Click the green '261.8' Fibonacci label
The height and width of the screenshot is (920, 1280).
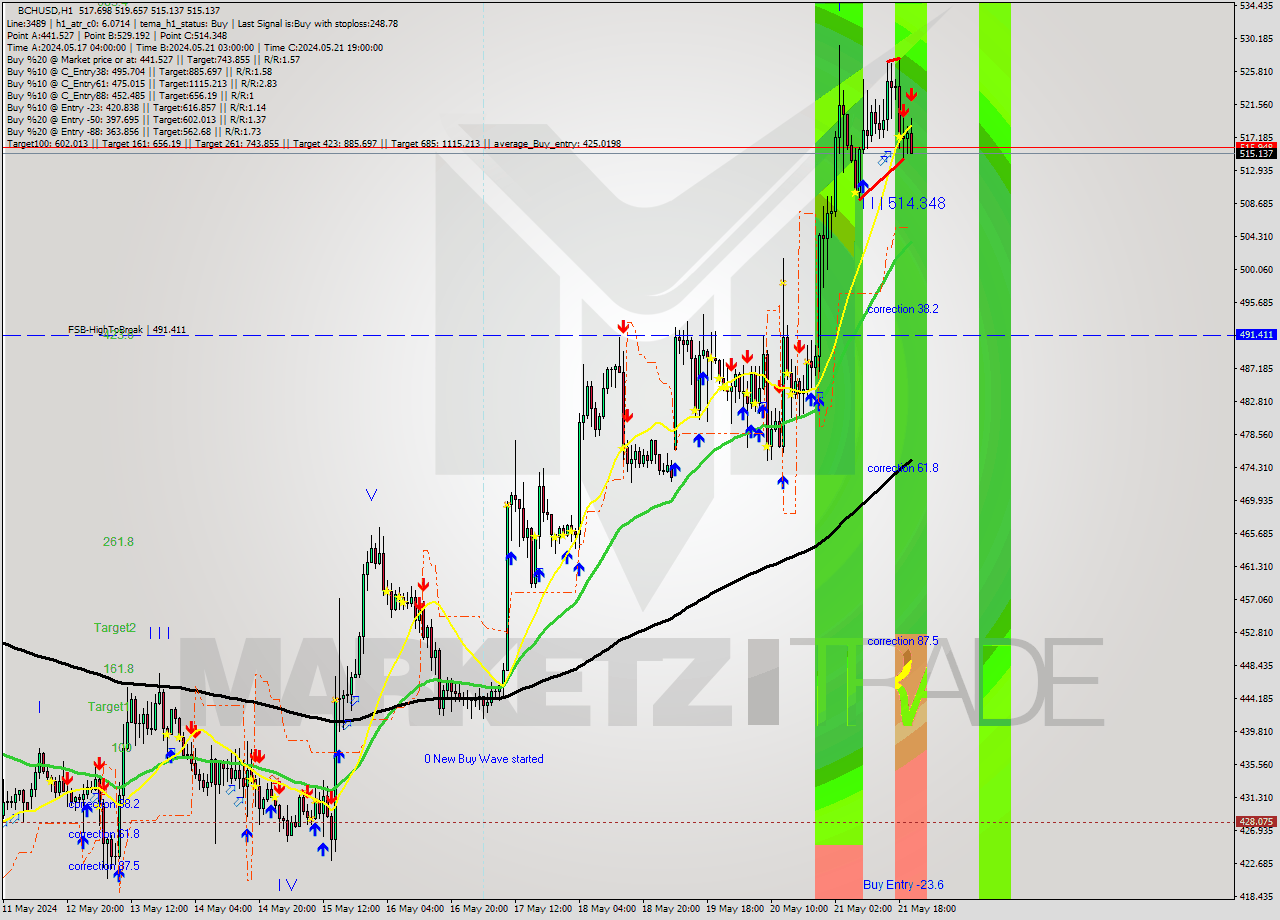[x=118, y=541]
